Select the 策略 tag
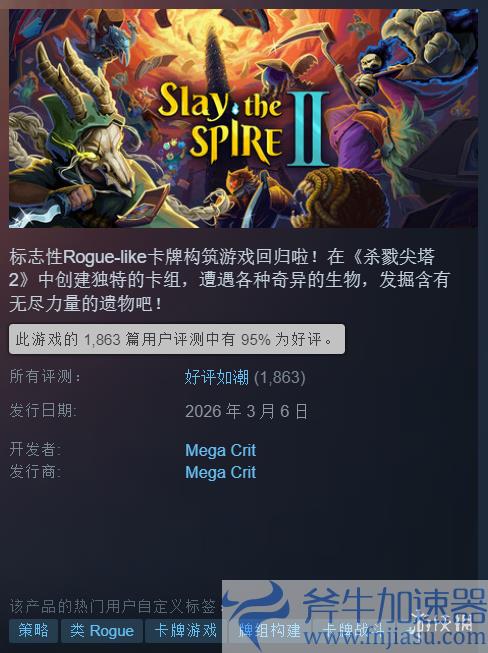Image resolution: width=488 pixels, height=653 pixels. coord(33,631)
